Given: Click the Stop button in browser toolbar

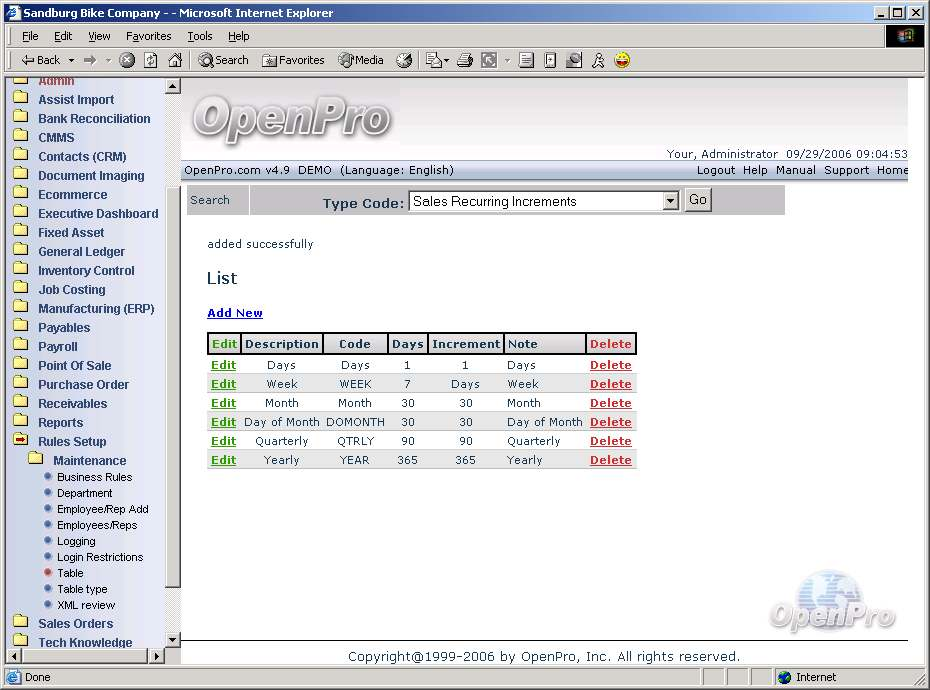Looking at the screenshot, I should click(127, 60).
